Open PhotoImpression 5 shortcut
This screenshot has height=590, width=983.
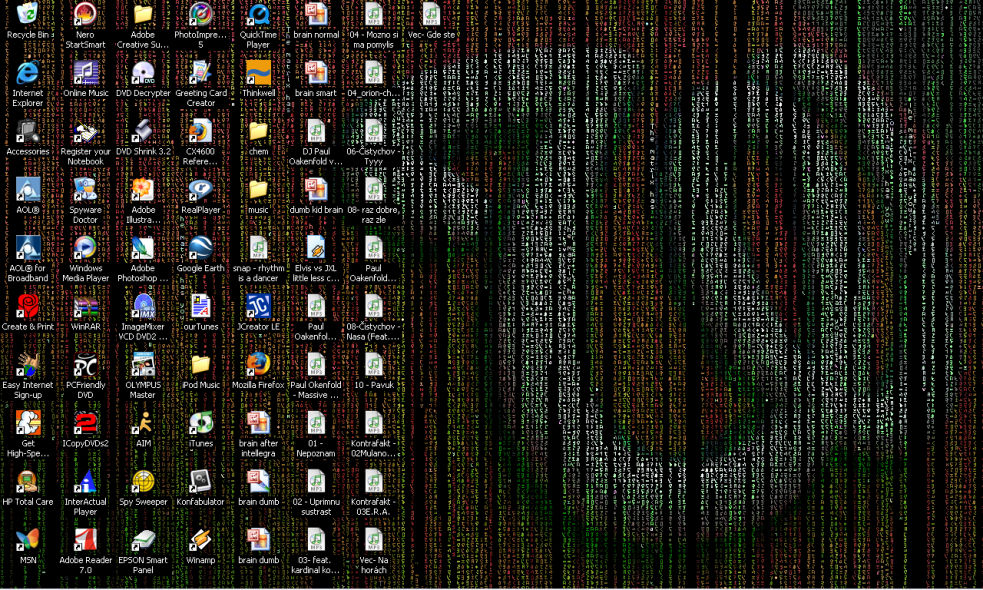201,14
